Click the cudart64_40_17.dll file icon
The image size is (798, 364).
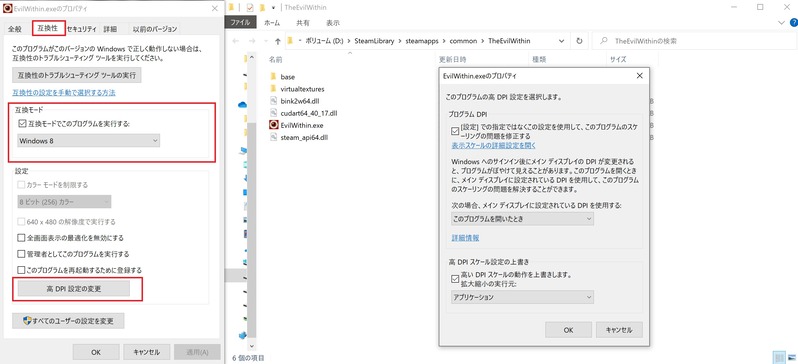(x=274, y=113)
